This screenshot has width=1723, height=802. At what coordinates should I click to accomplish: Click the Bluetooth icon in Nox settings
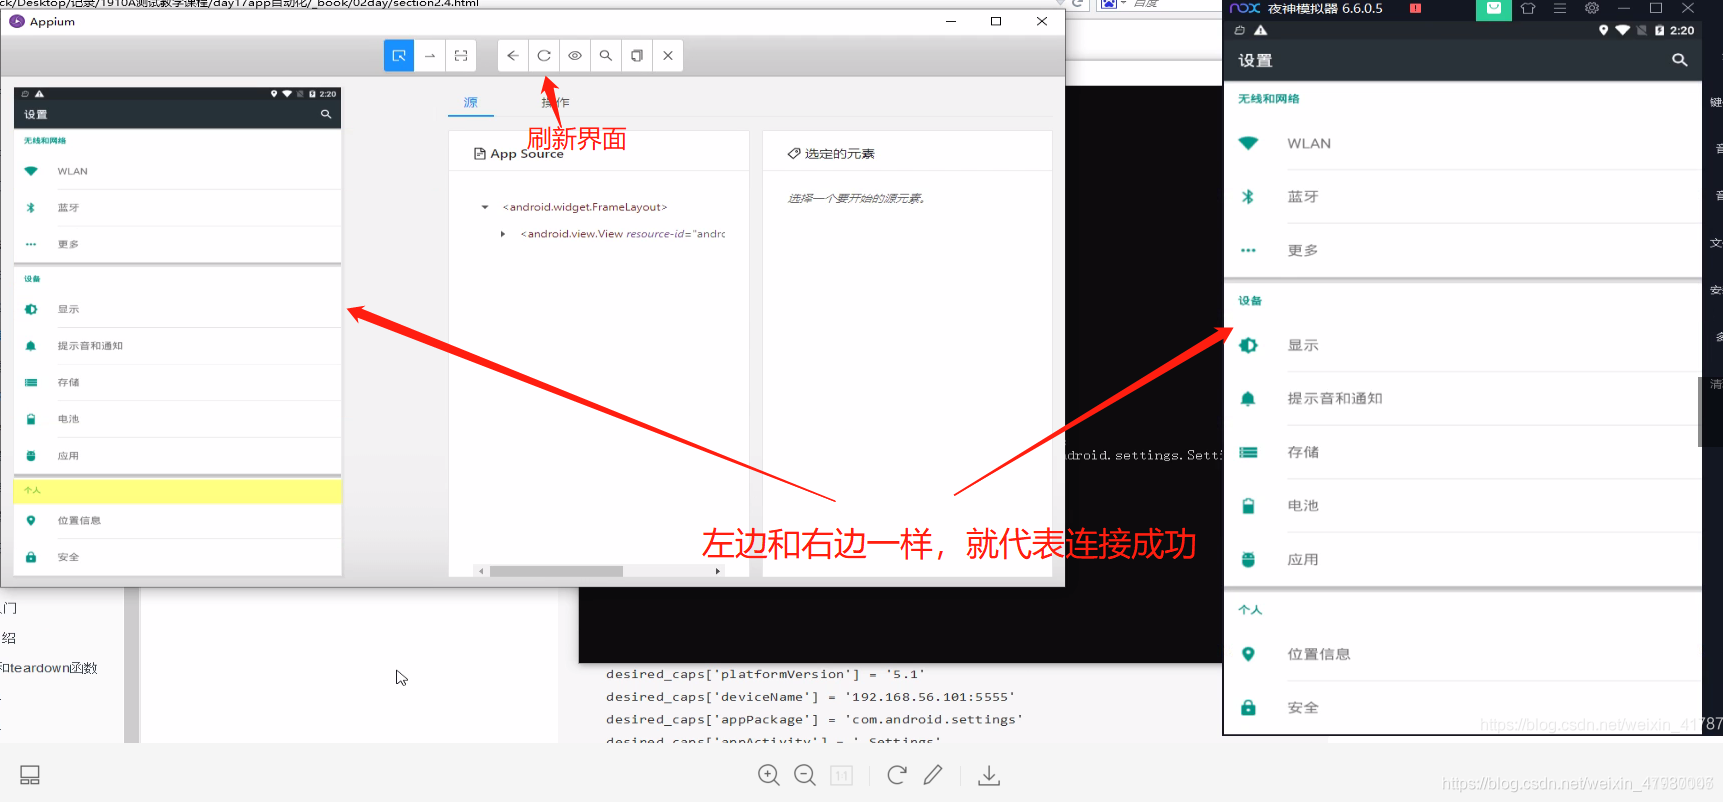[1248, 197]
